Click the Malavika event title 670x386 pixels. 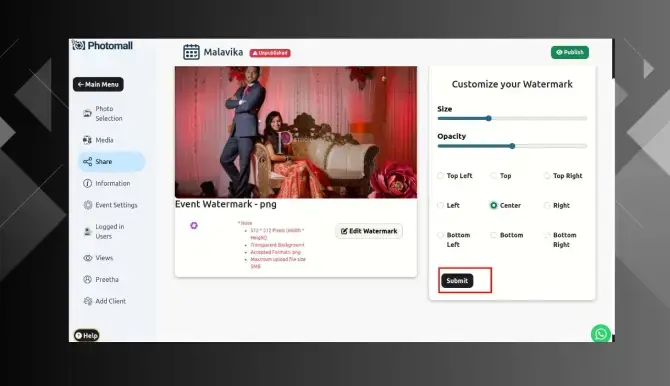point(223,52)
